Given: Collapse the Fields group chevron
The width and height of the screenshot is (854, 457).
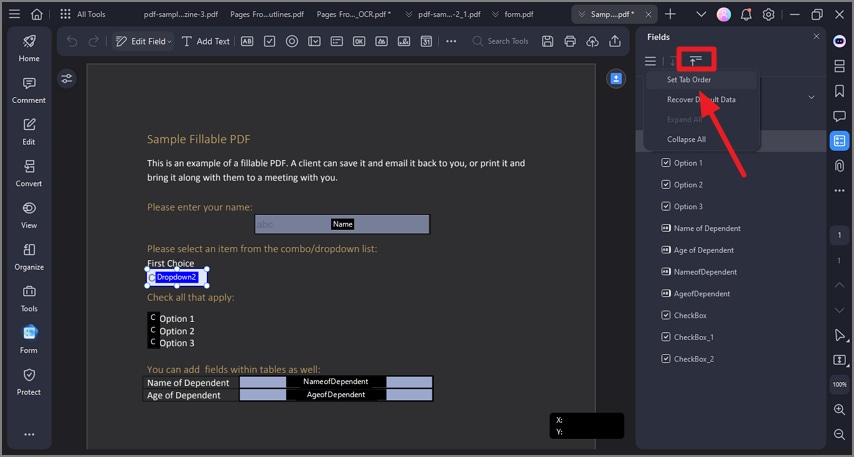Looking at the screenshot, I should pyautogui.click(x=811, y=98).
